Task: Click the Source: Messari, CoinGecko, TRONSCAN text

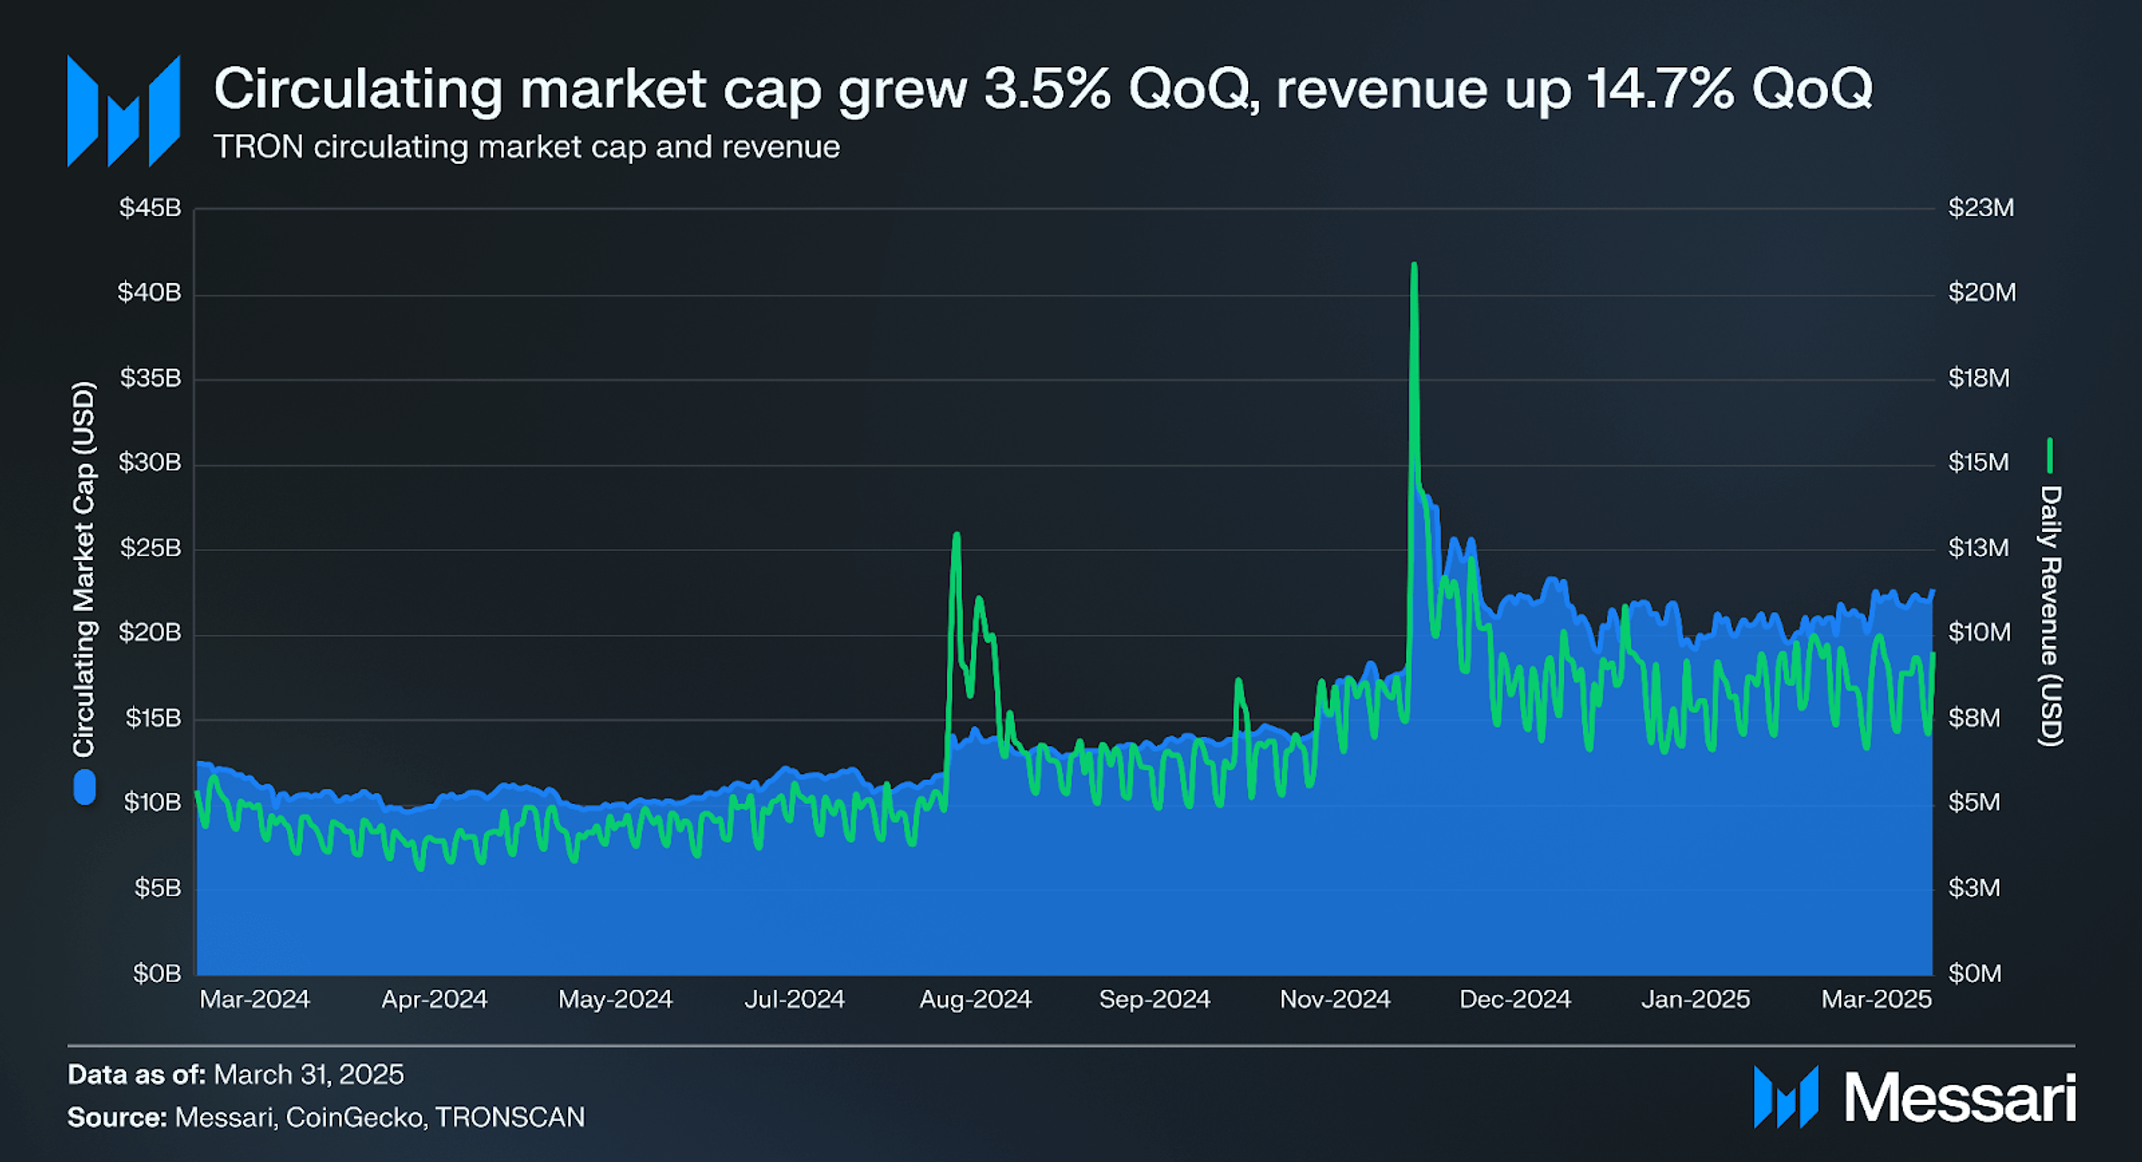Action: pyautogui.click(x=326, y=1117)
